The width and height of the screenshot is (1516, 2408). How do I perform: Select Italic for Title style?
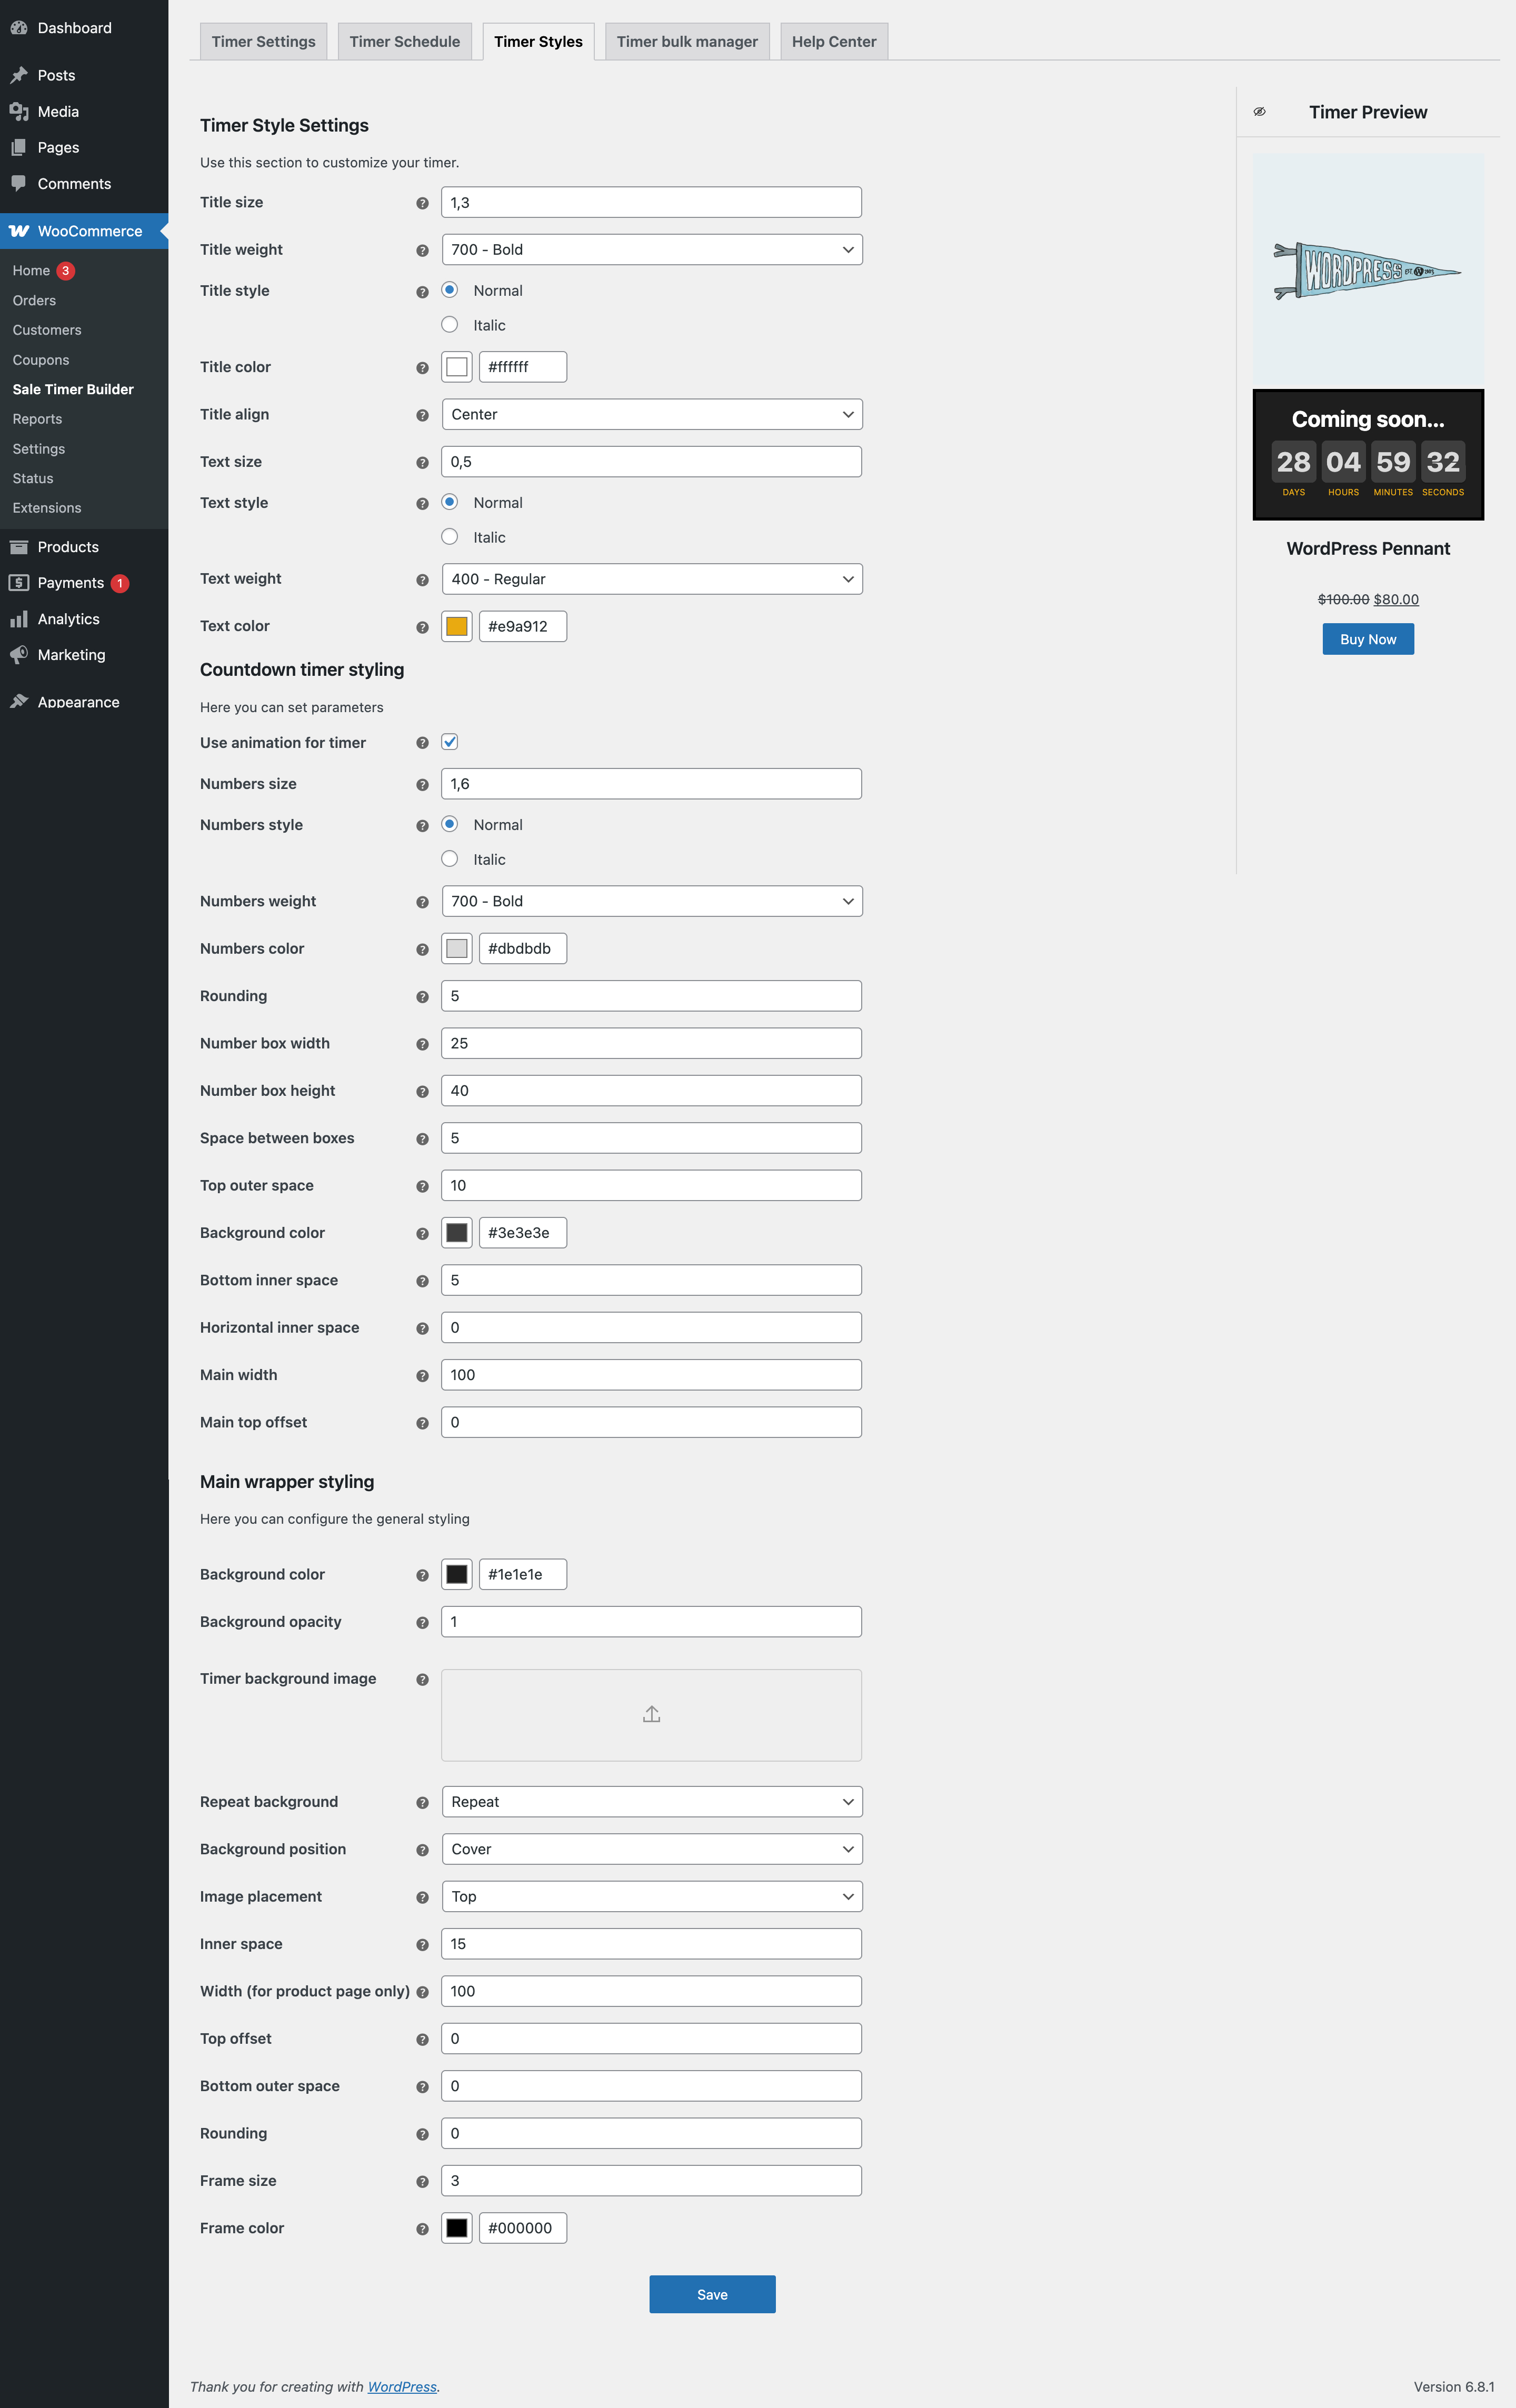[450, 325]
